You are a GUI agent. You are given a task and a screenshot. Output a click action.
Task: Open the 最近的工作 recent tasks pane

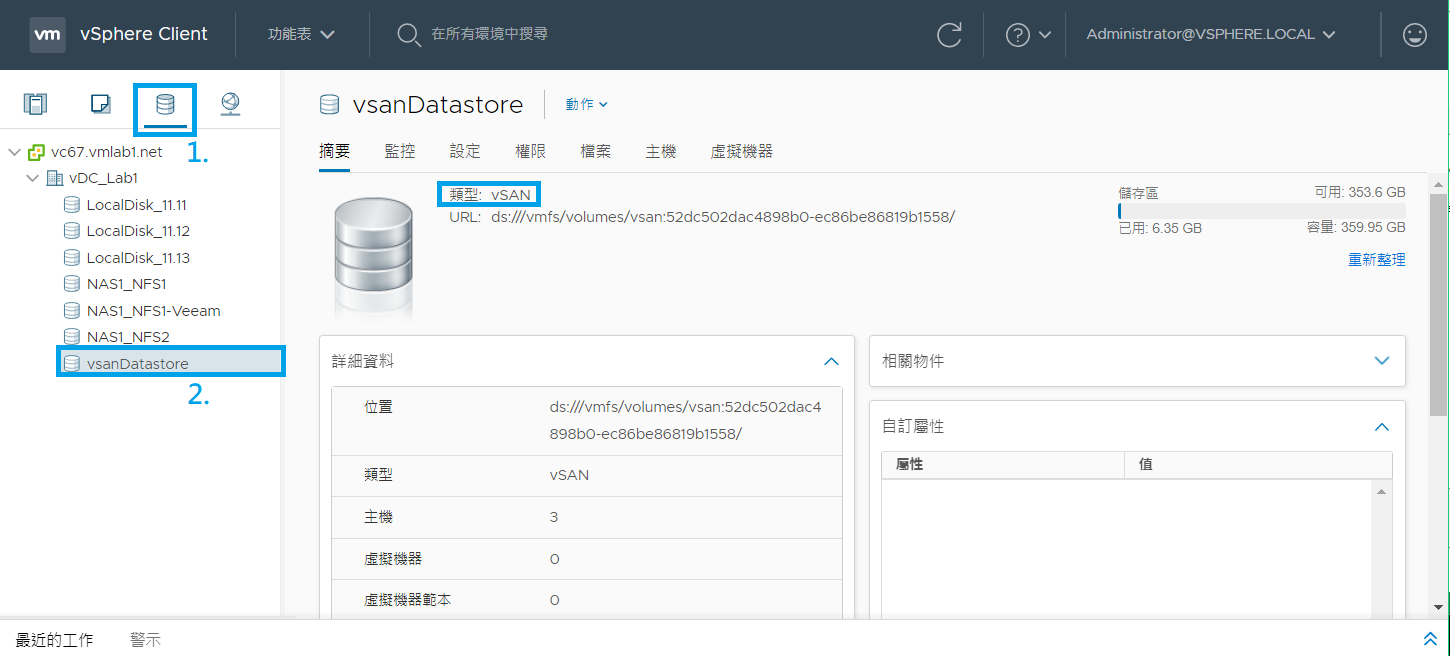[x=55, y=638]
